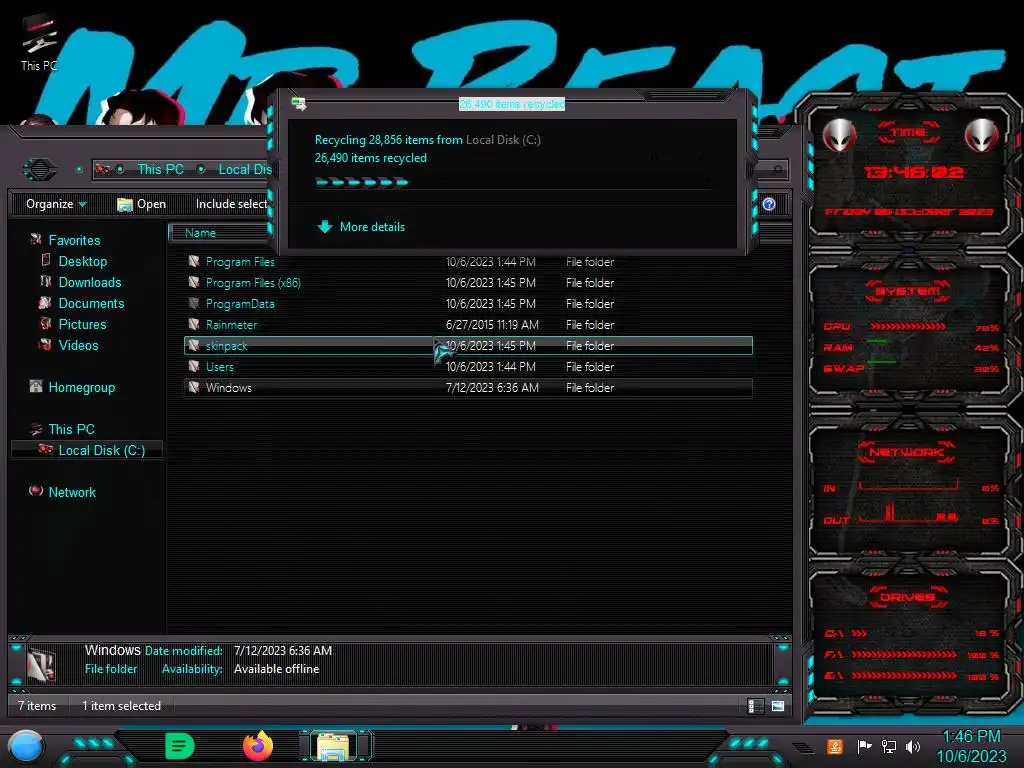Select Network in the navigation pane
Image resolution: width=1024 pixels, height=768 pixels.
72,492
